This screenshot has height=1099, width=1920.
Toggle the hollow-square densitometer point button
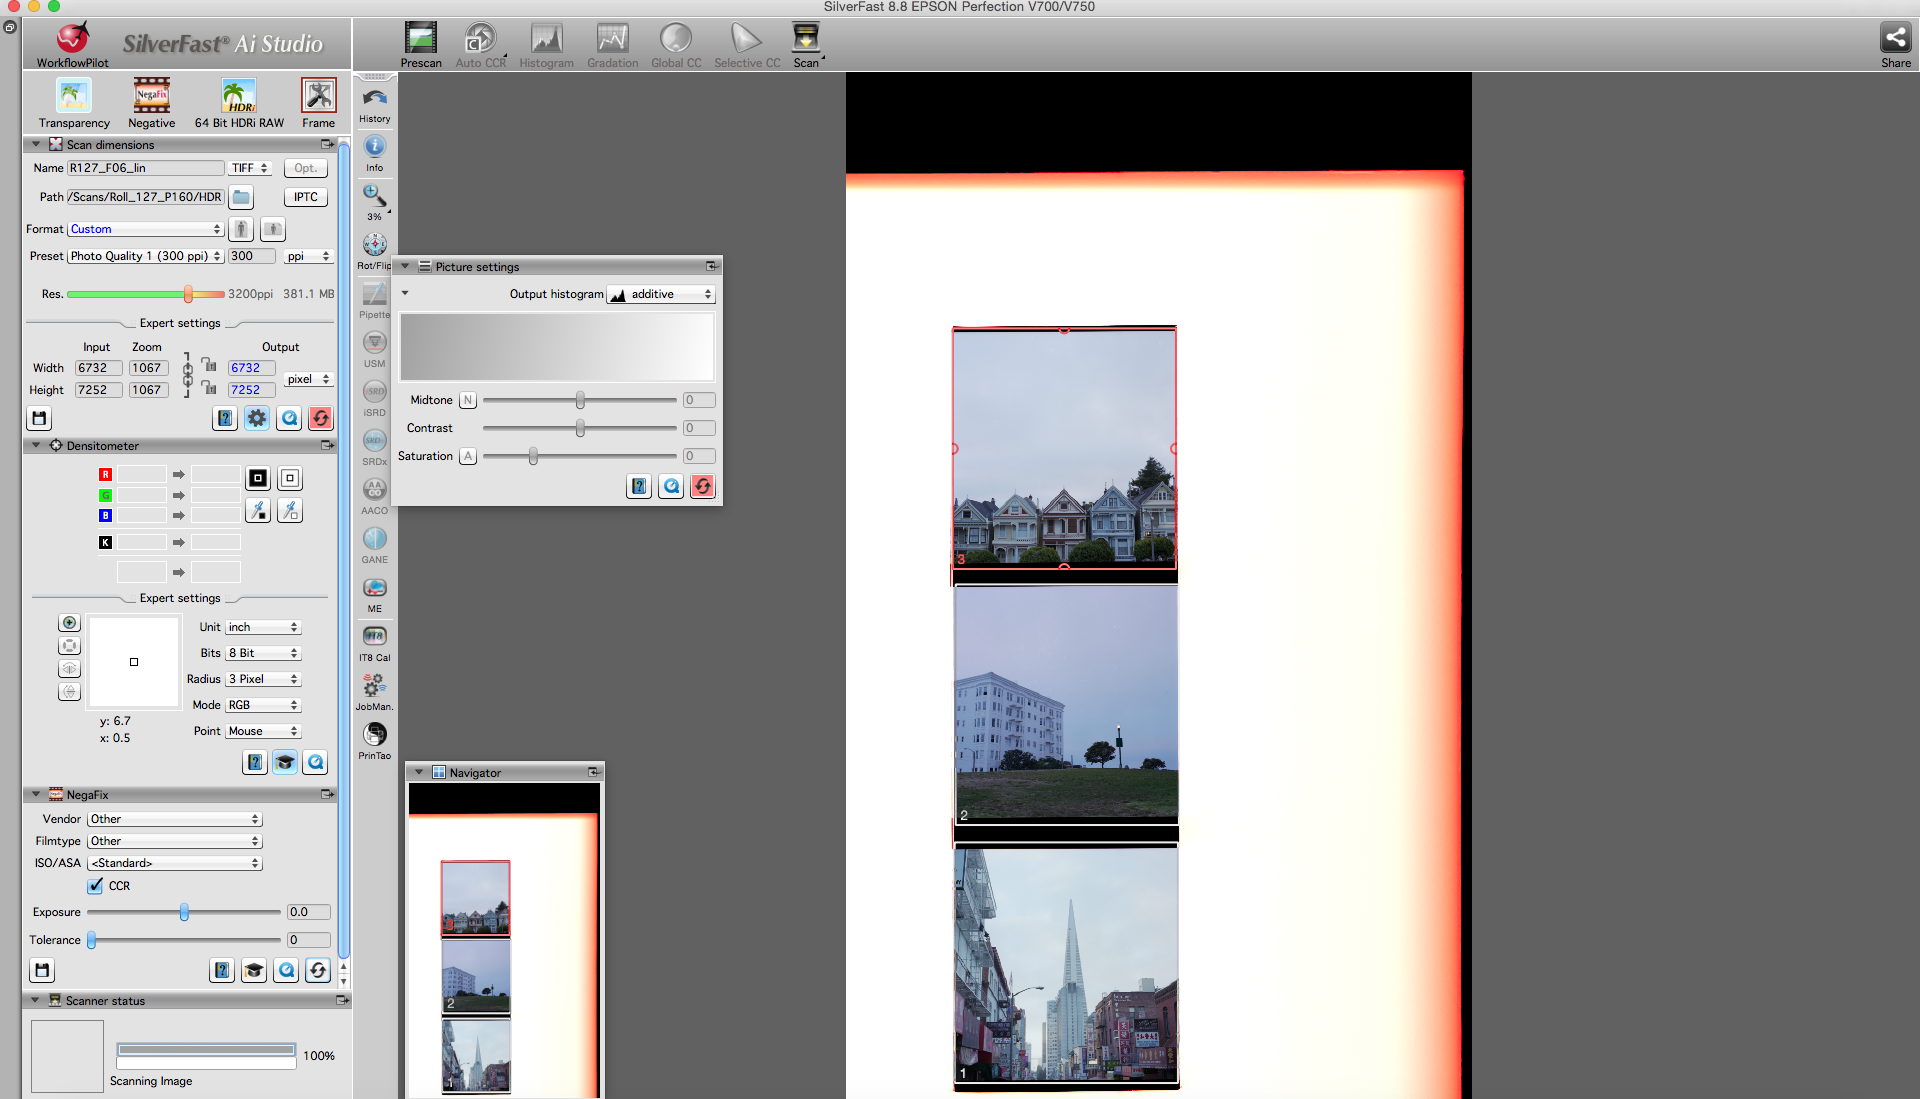pos(290,478)
